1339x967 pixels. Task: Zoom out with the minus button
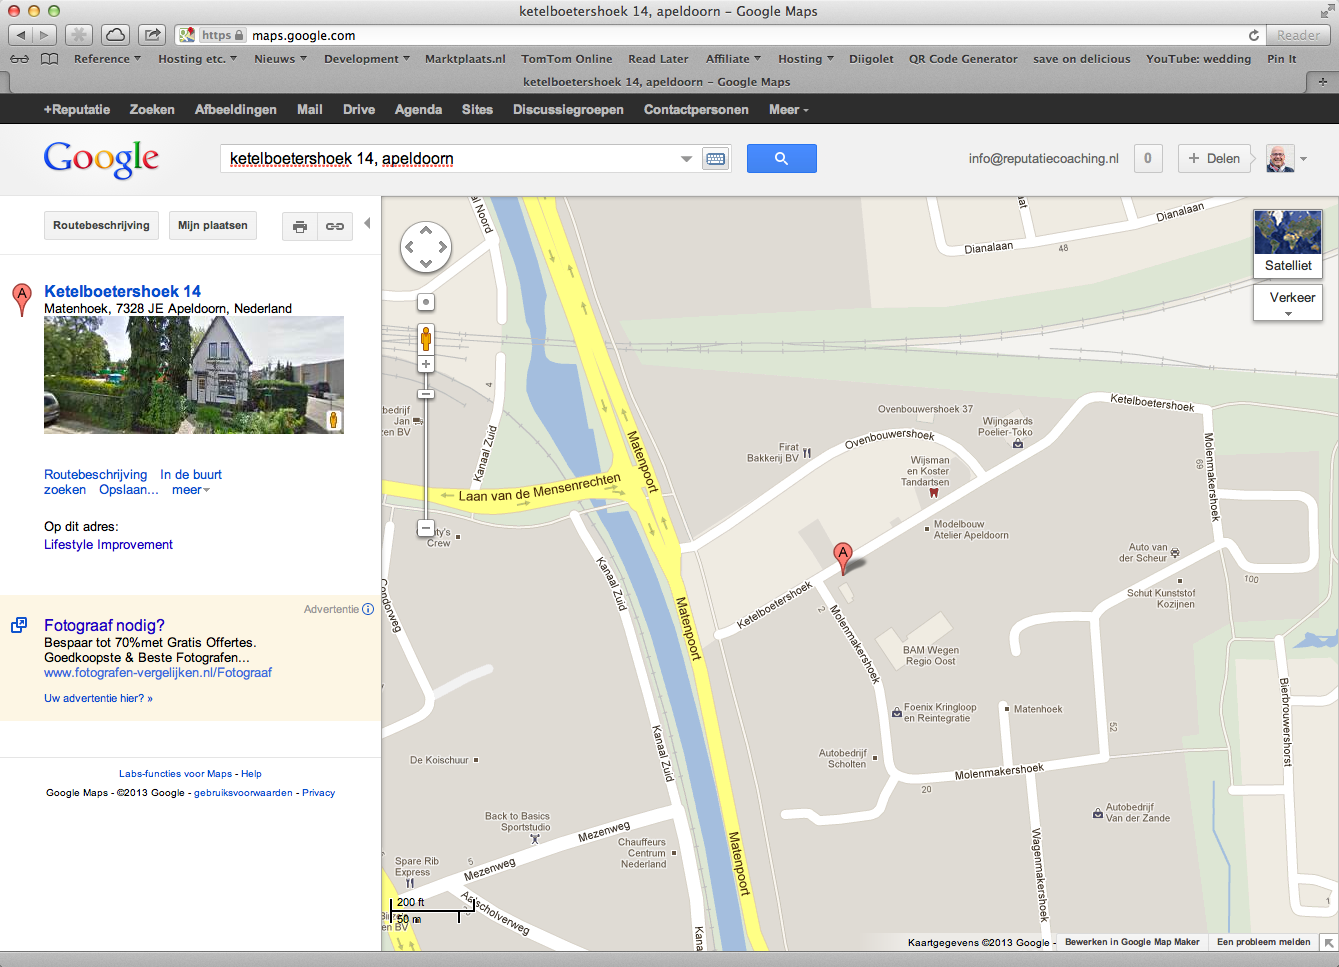click(x=426, y=528)
